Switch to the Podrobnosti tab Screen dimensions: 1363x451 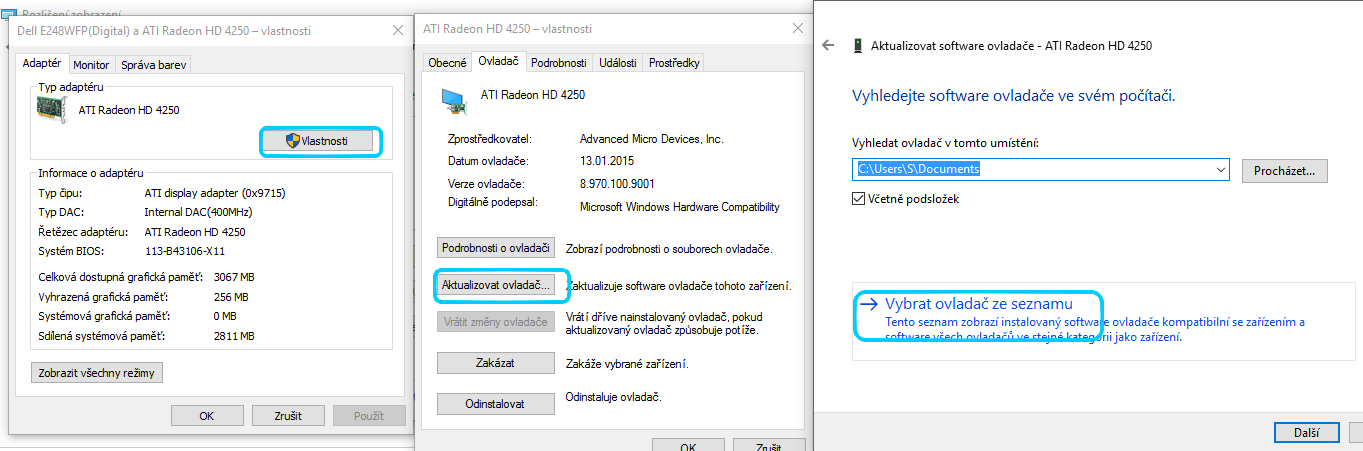coord(558,63)
